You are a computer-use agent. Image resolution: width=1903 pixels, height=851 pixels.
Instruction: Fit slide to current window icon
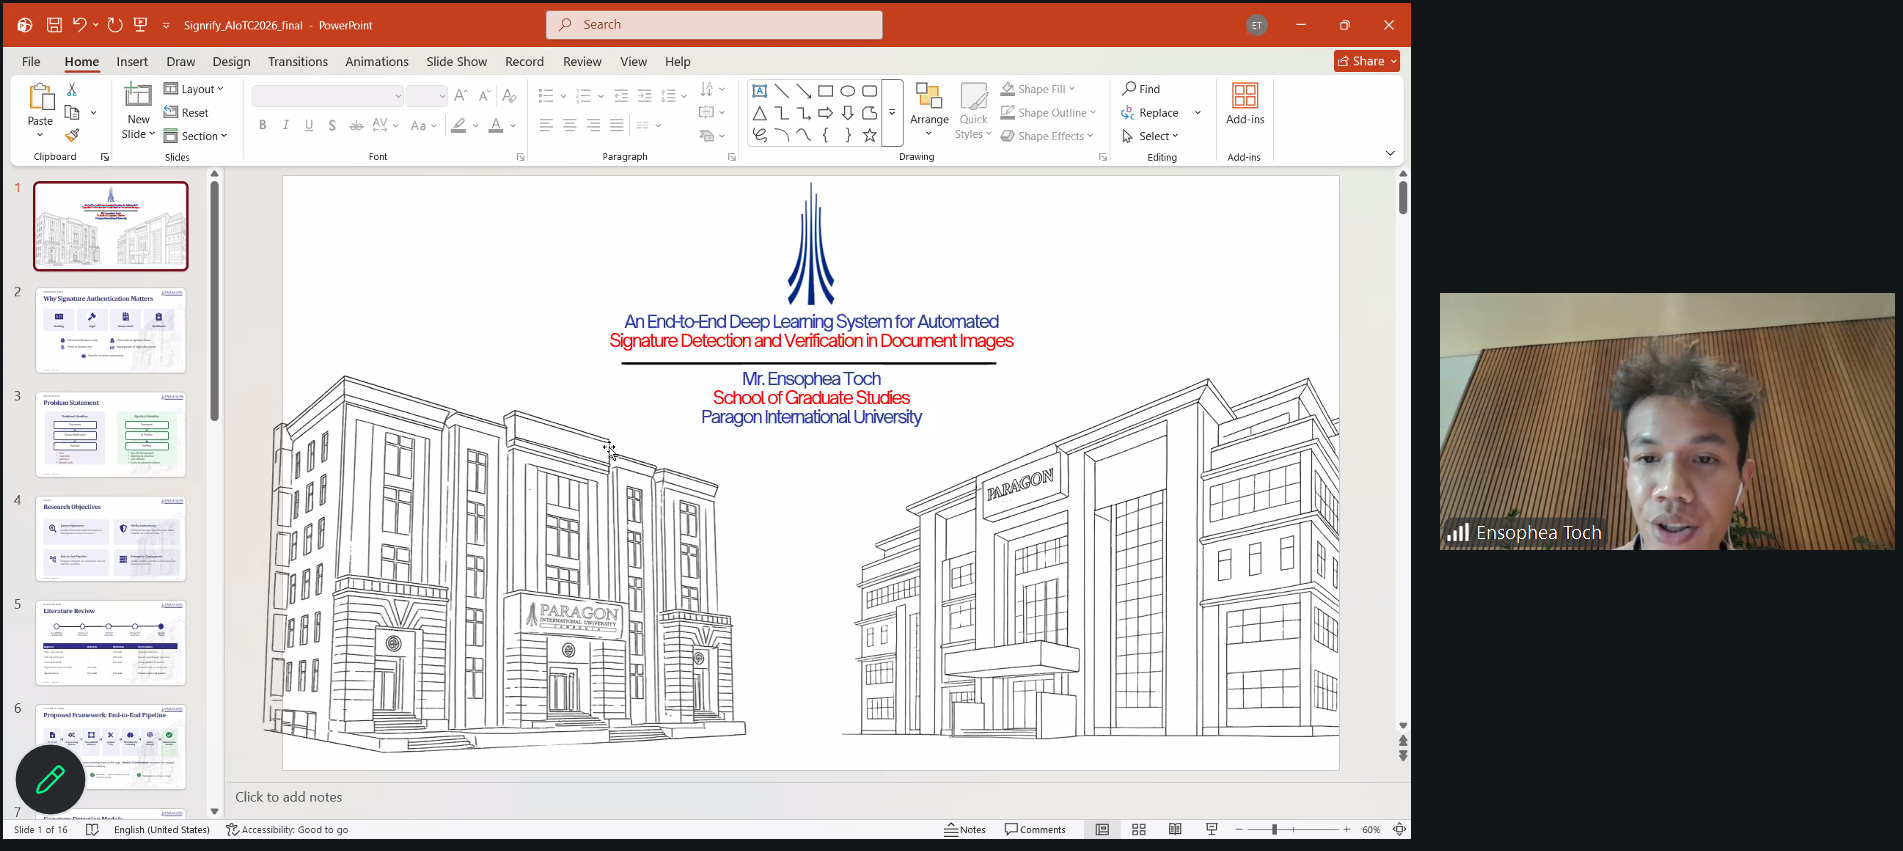click(x=1399, y=830)
